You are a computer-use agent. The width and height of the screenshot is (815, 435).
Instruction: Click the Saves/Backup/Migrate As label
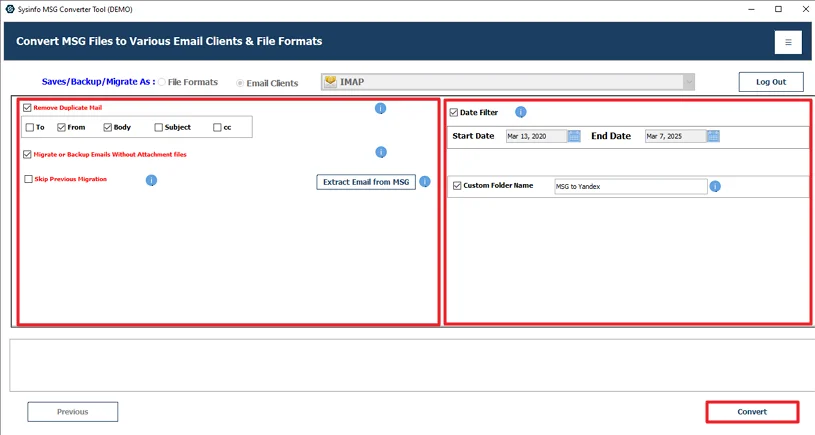[x=98, y=82]
